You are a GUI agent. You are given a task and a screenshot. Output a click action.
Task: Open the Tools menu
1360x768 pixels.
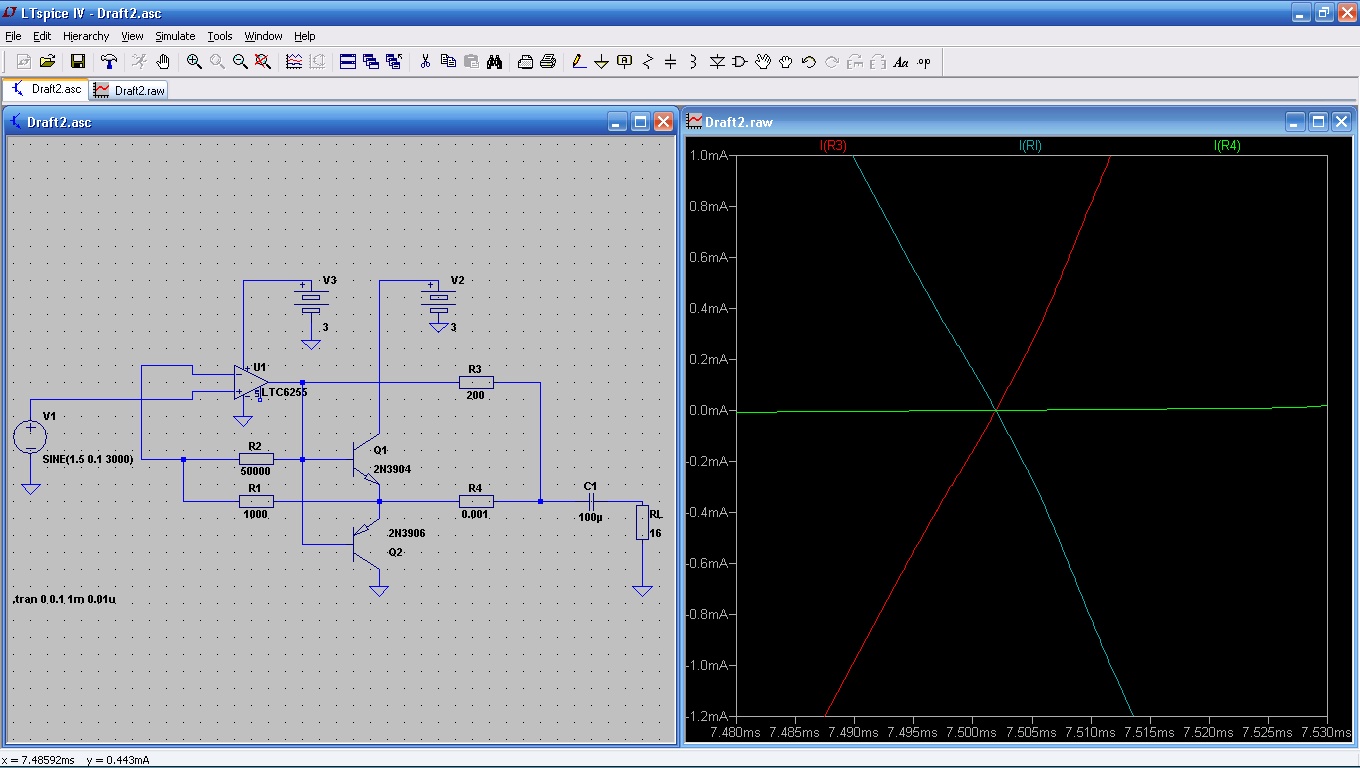click(x=220, y=36)
